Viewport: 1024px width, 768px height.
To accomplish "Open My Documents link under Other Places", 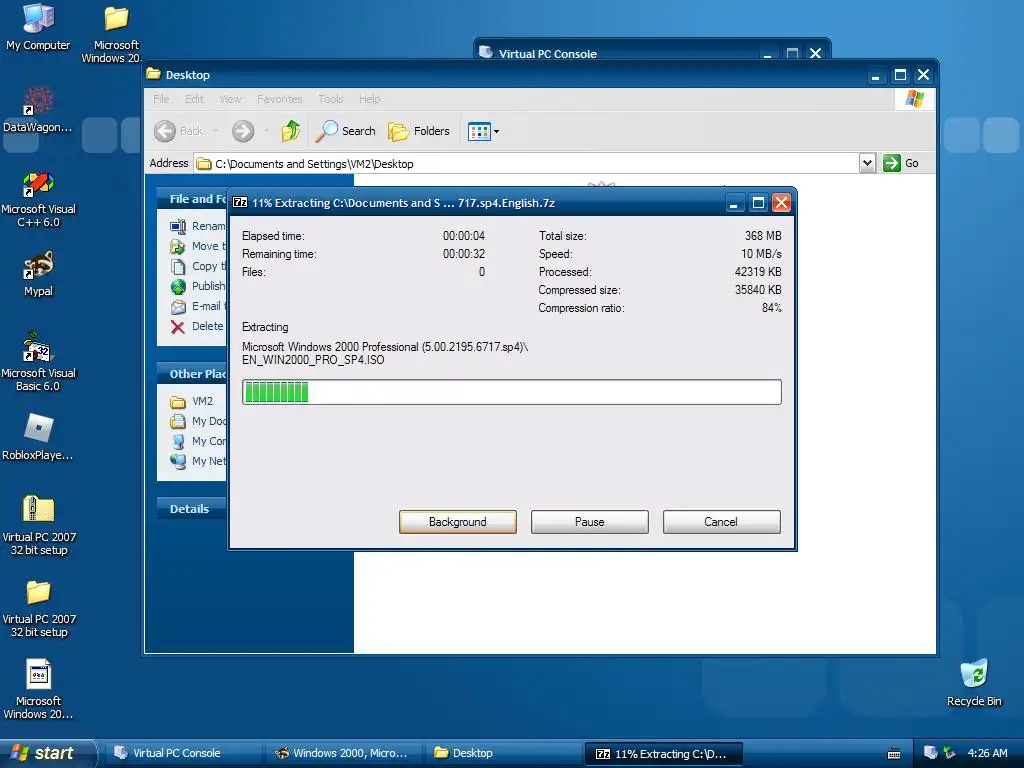I will 198,421.
